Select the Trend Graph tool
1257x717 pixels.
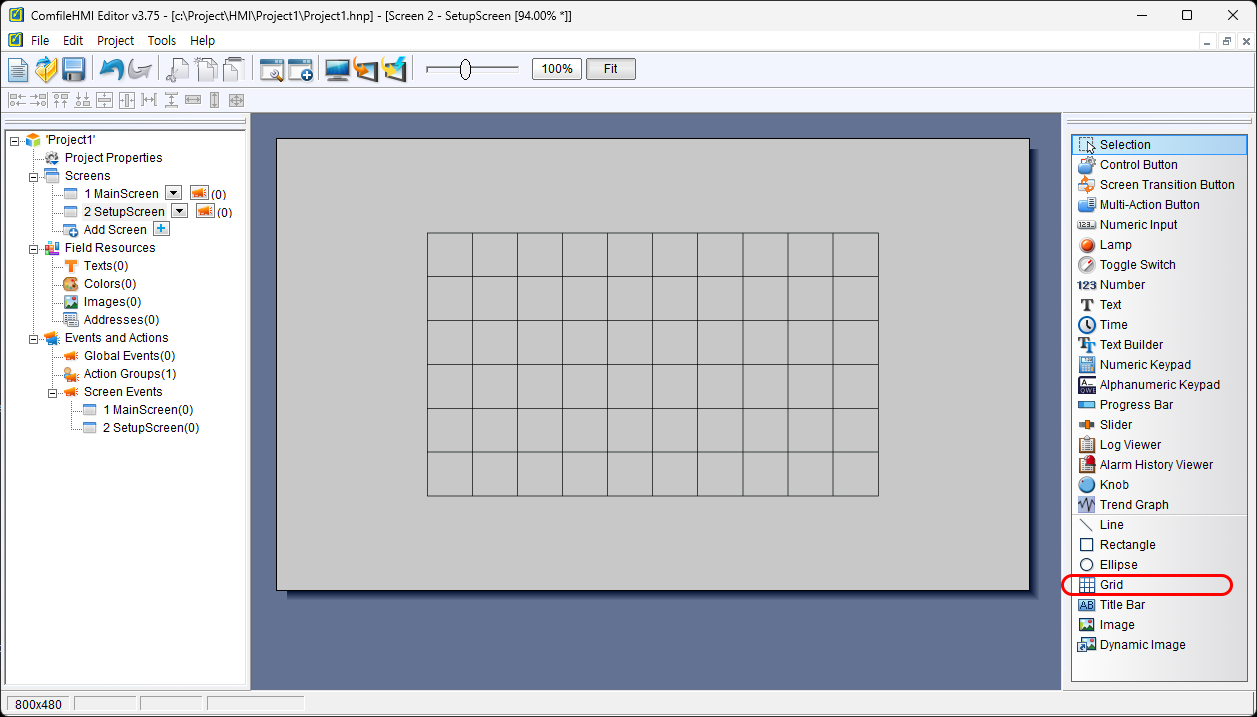[x=1133, y=505]
